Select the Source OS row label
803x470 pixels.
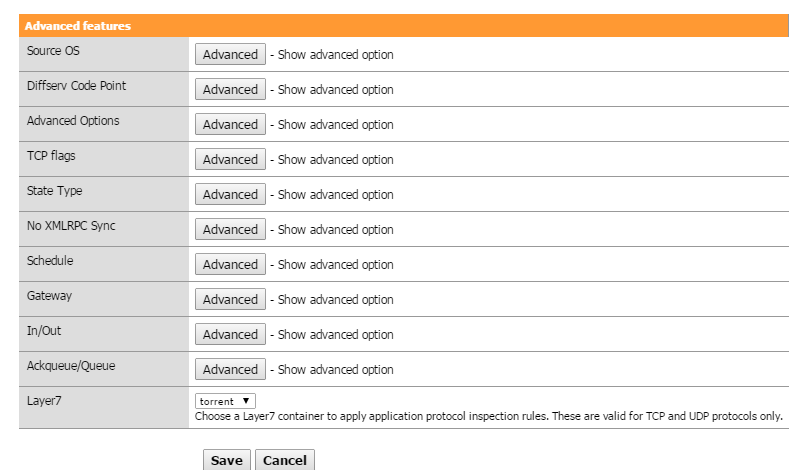(53, 51)
